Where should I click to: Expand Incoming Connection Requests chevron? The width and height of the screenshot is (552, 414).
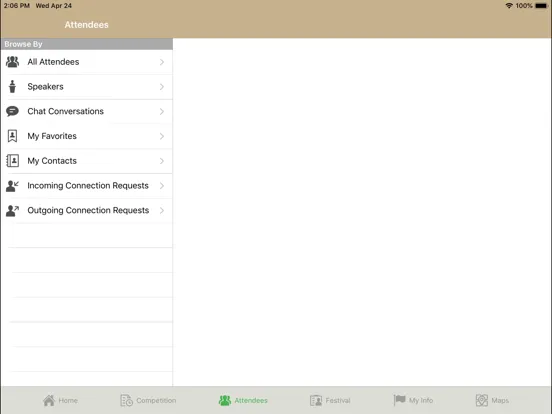coord(162,186)
